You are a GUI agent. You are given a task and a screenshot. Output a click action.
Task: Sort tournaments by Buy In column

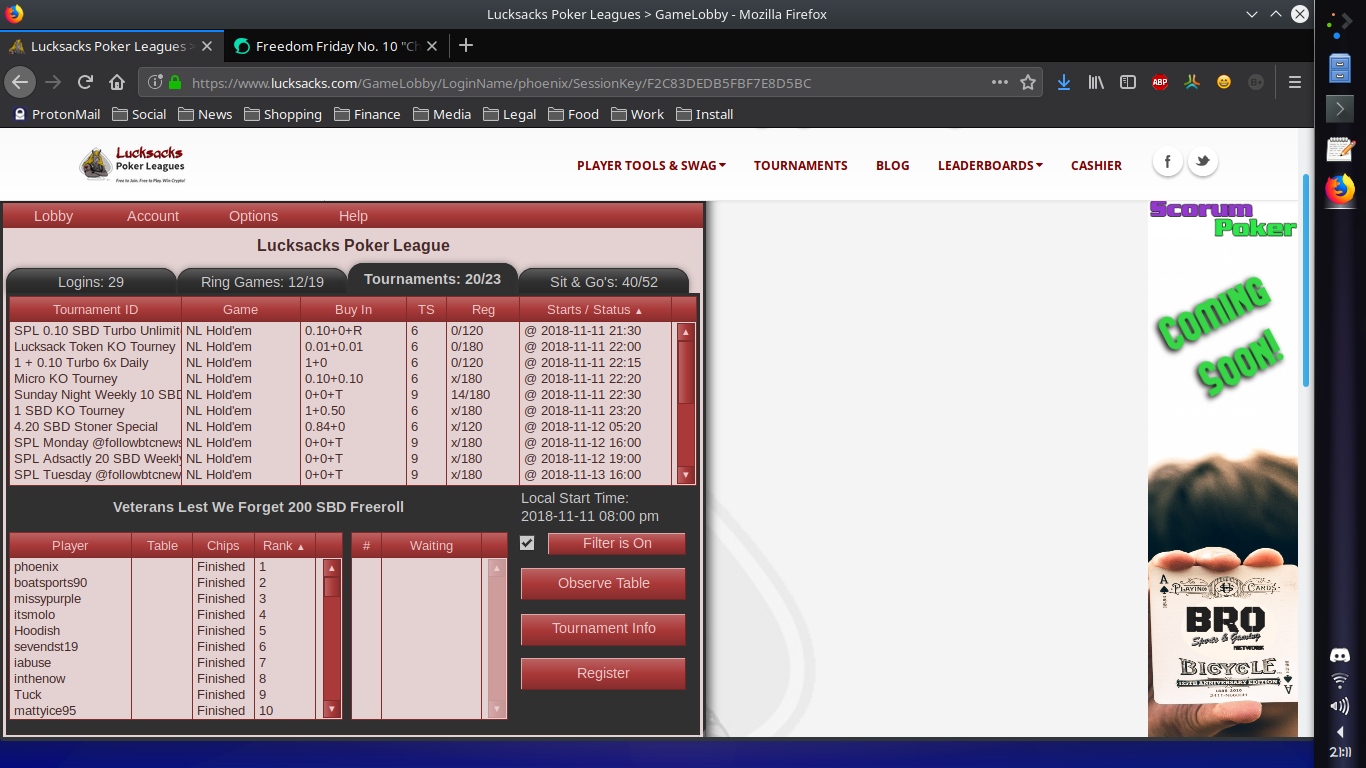tap(354, 310)
